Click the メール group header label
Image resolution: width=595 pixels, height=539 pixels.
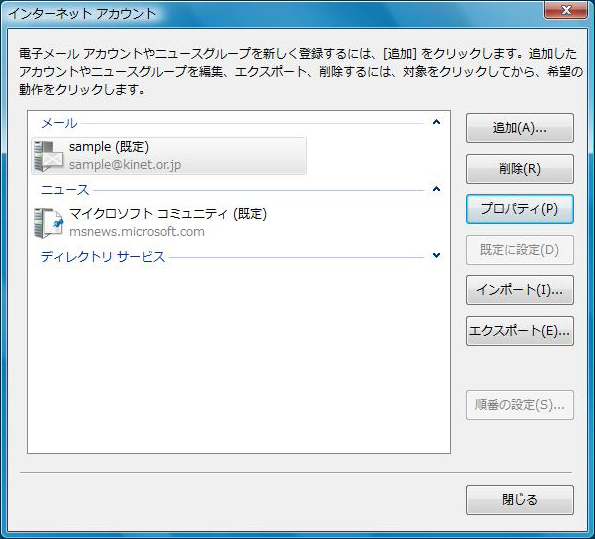coord(59,123)
